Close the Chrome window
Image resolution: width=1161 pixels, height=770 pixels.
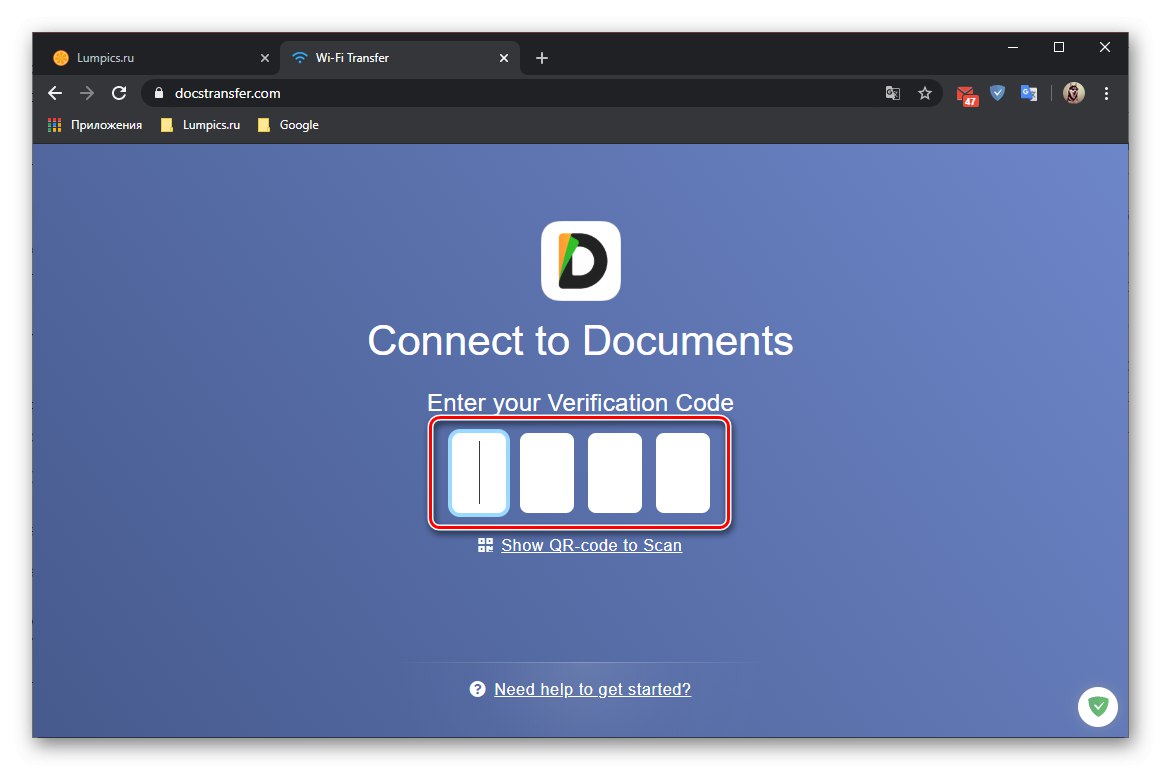[1105, 47]
